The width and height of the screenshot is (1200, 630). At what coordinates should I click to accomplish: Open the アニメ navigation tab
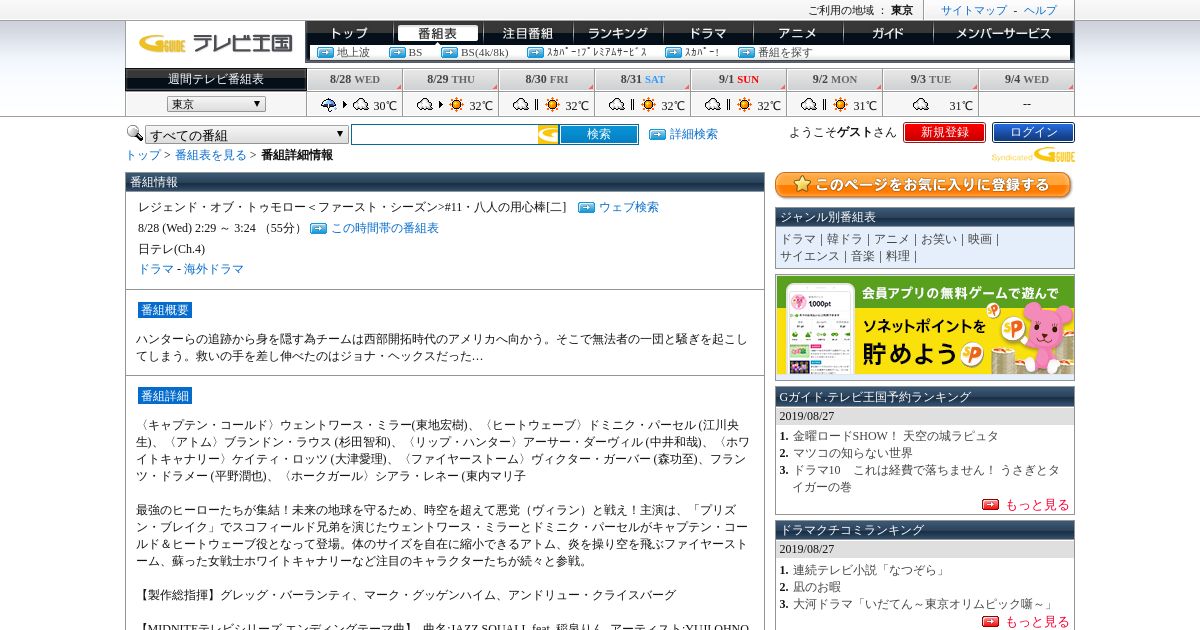(797, 33)
